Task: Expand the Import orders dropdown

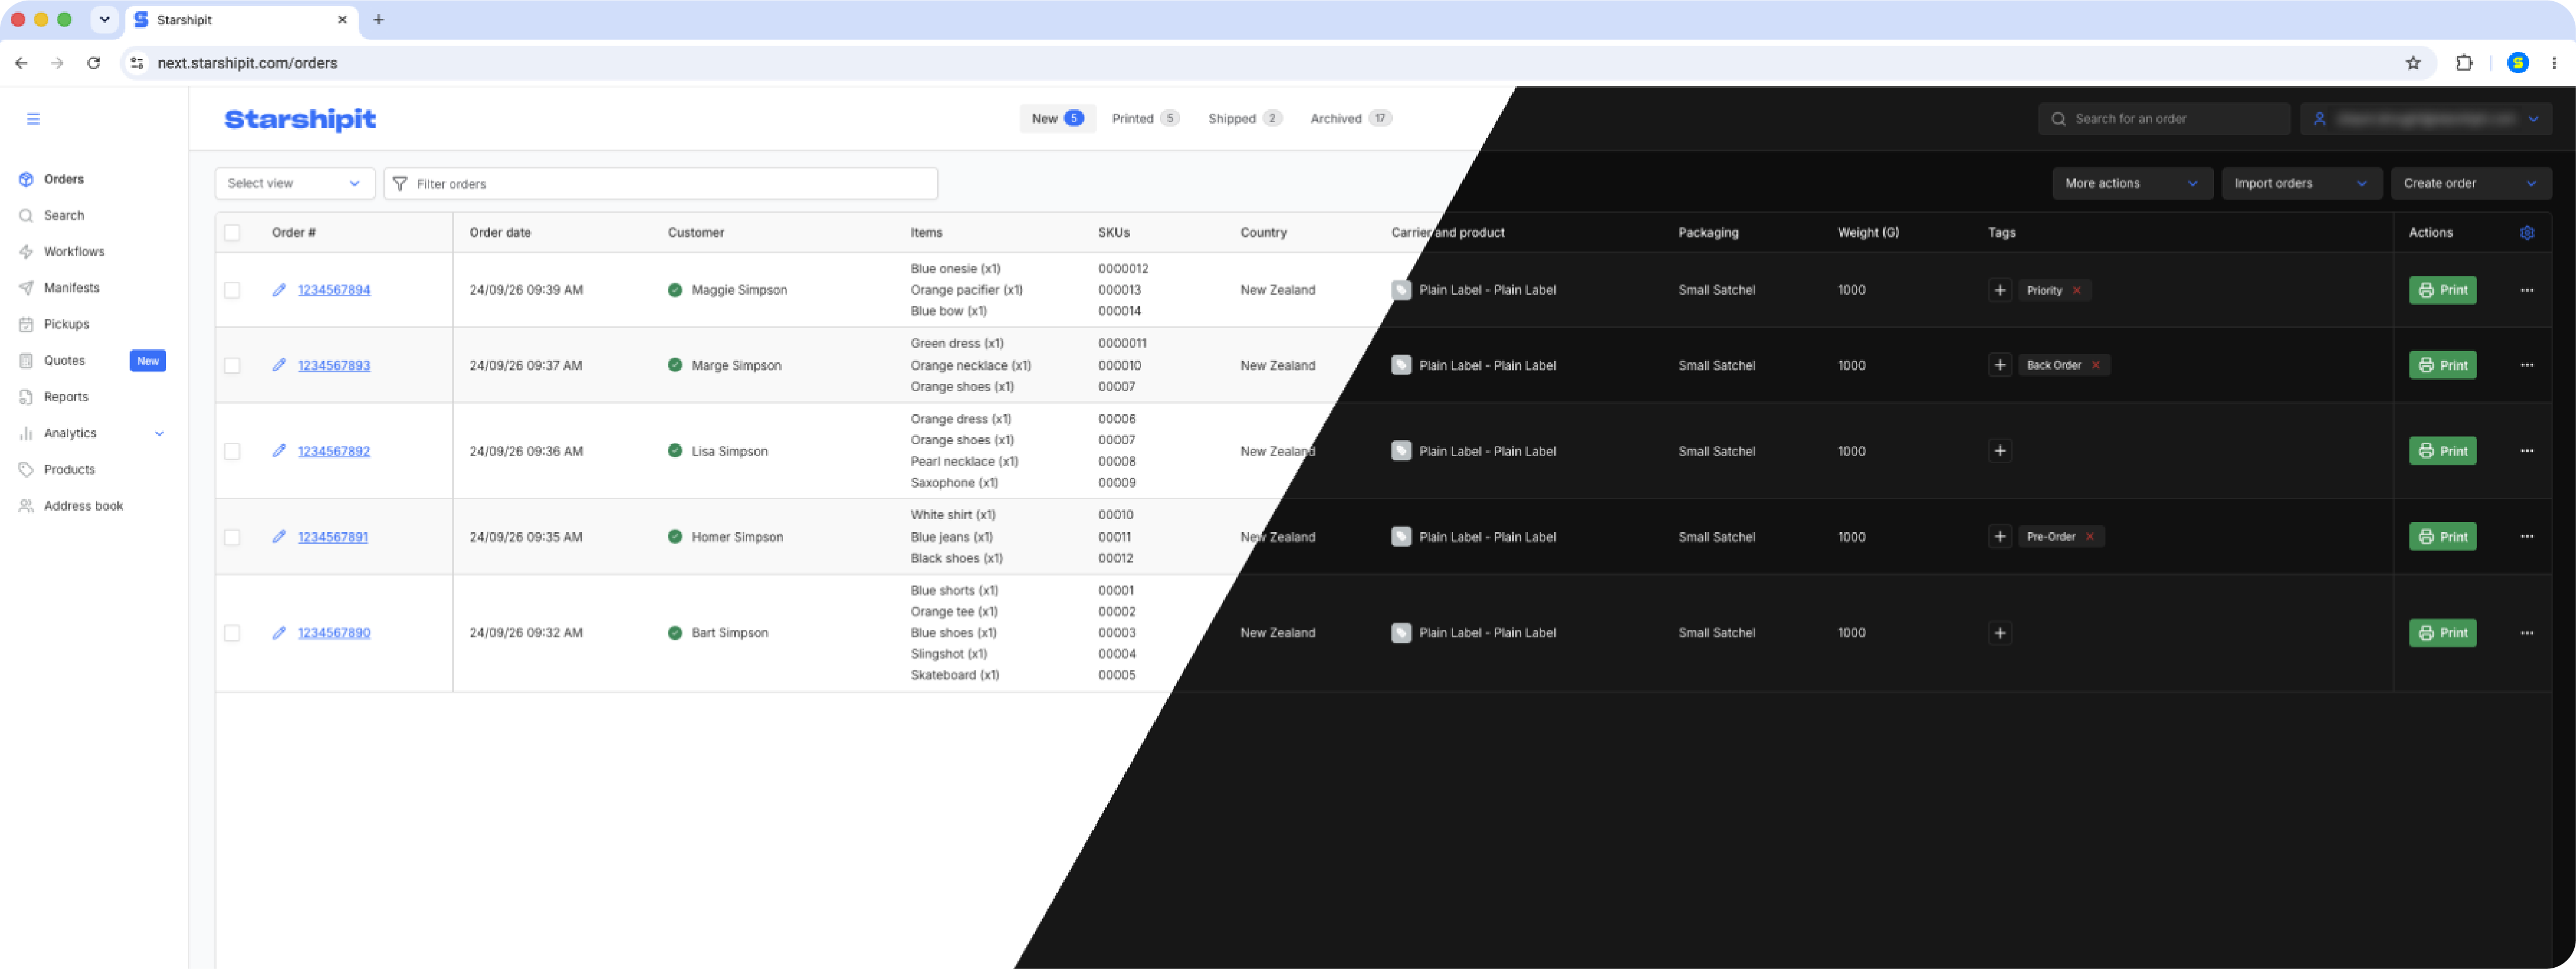Action: [x=2301, y=183]
